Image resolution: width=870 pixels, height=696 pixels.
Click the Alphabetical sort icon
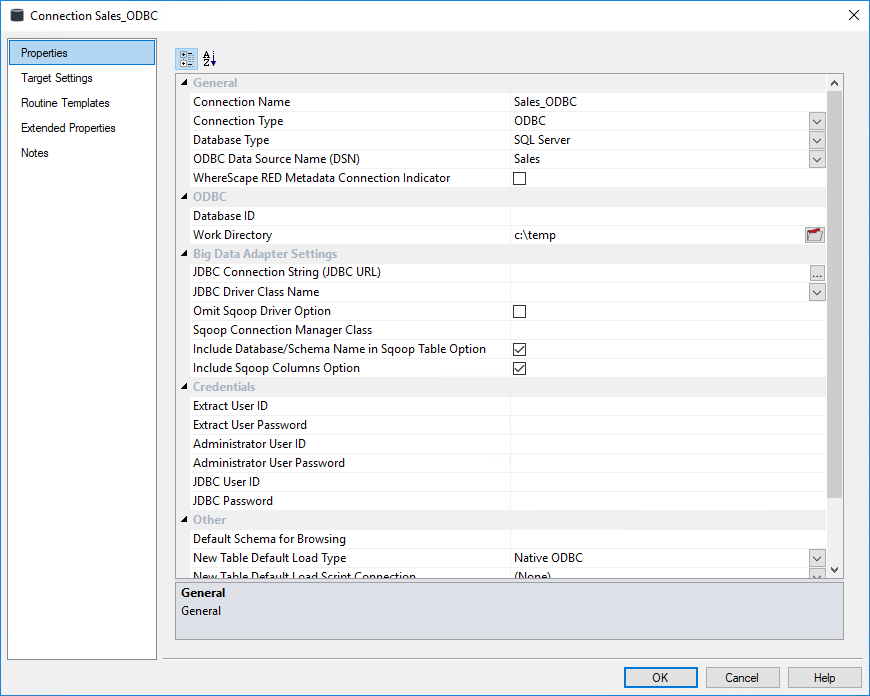click(209, 59)
